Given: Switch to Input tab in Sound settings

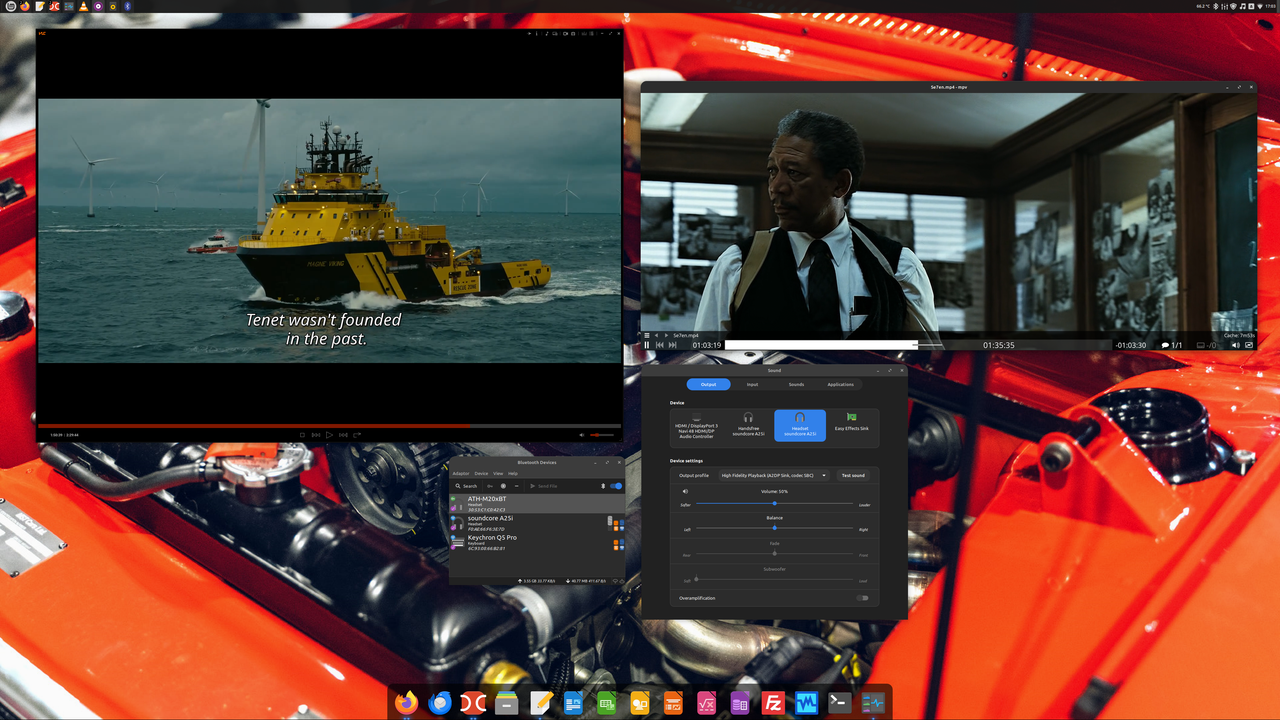Looking at the screenshot, I should 752,384.
